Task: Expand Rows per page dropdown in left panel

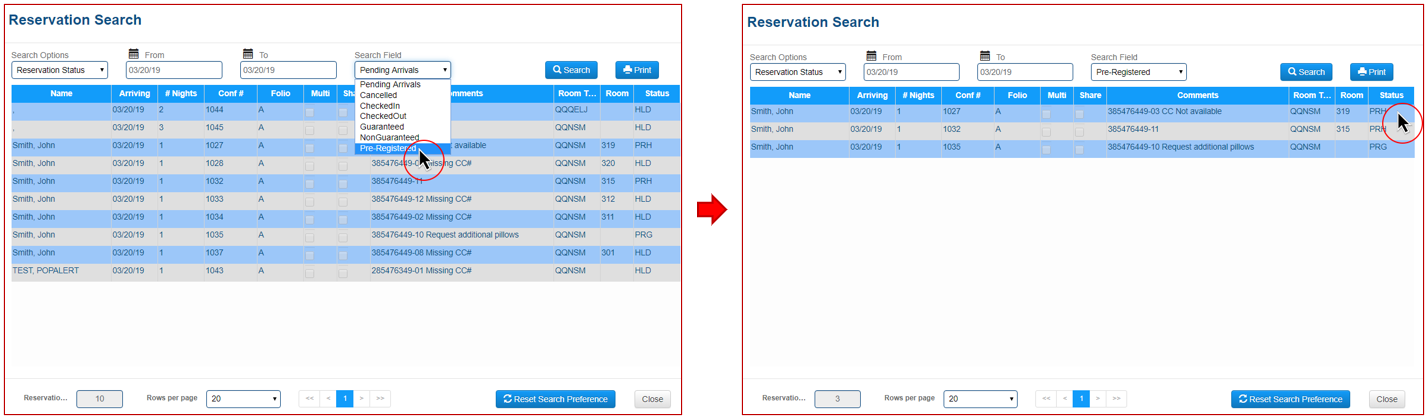Action: coord(243,398)
